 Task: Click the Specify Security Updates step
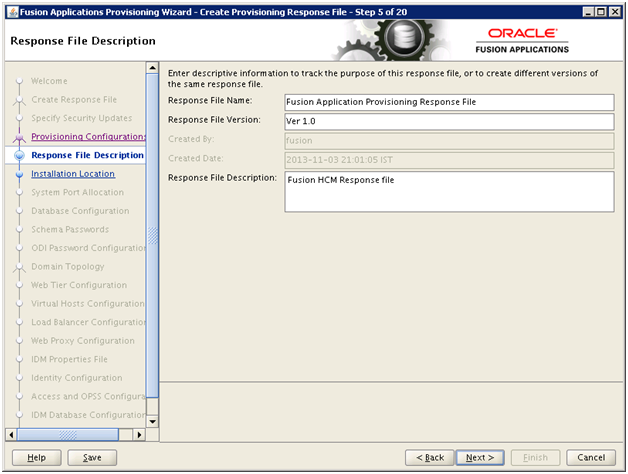click(x=82, y=118)
